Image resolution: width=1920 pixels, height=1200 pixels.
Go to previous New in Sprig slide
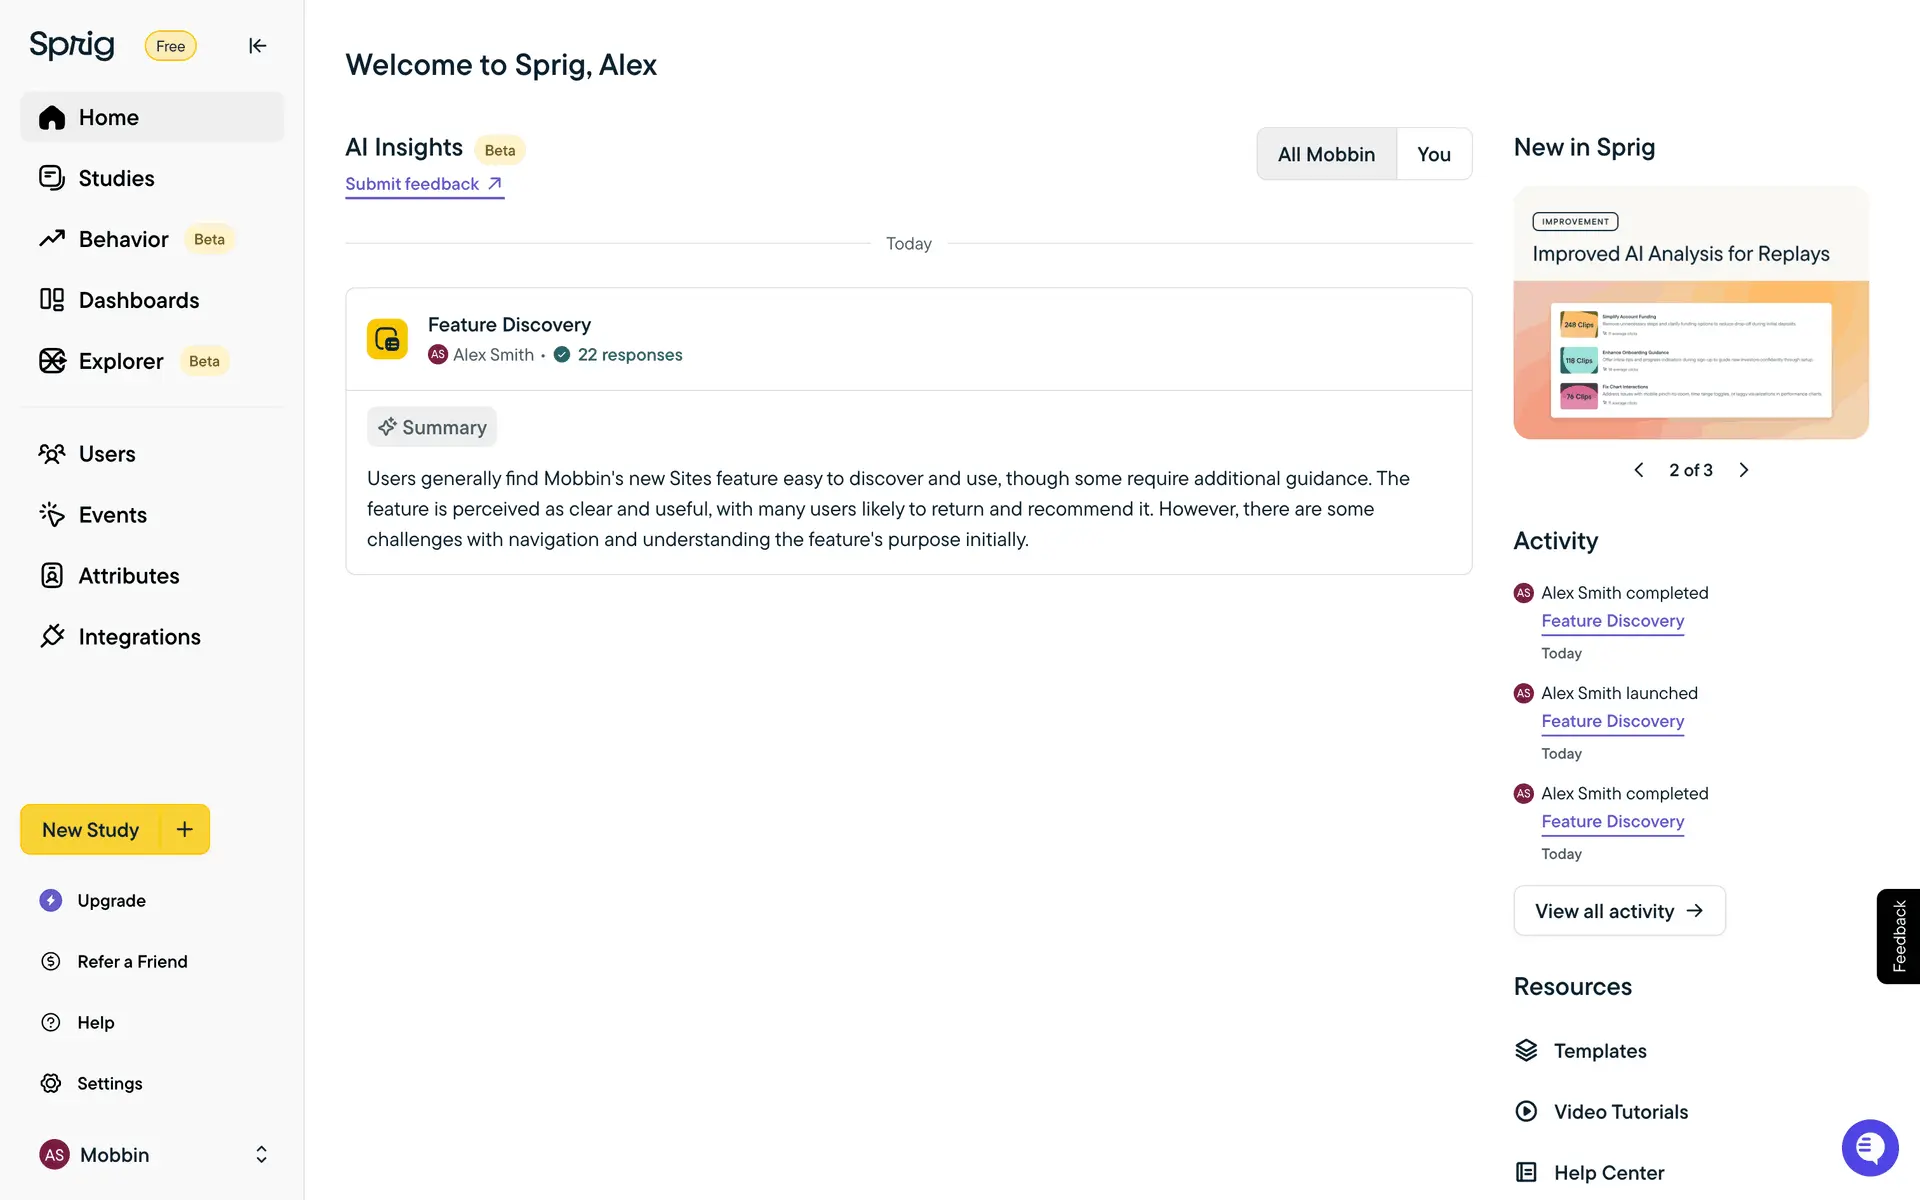click(x=1638, y=470)
